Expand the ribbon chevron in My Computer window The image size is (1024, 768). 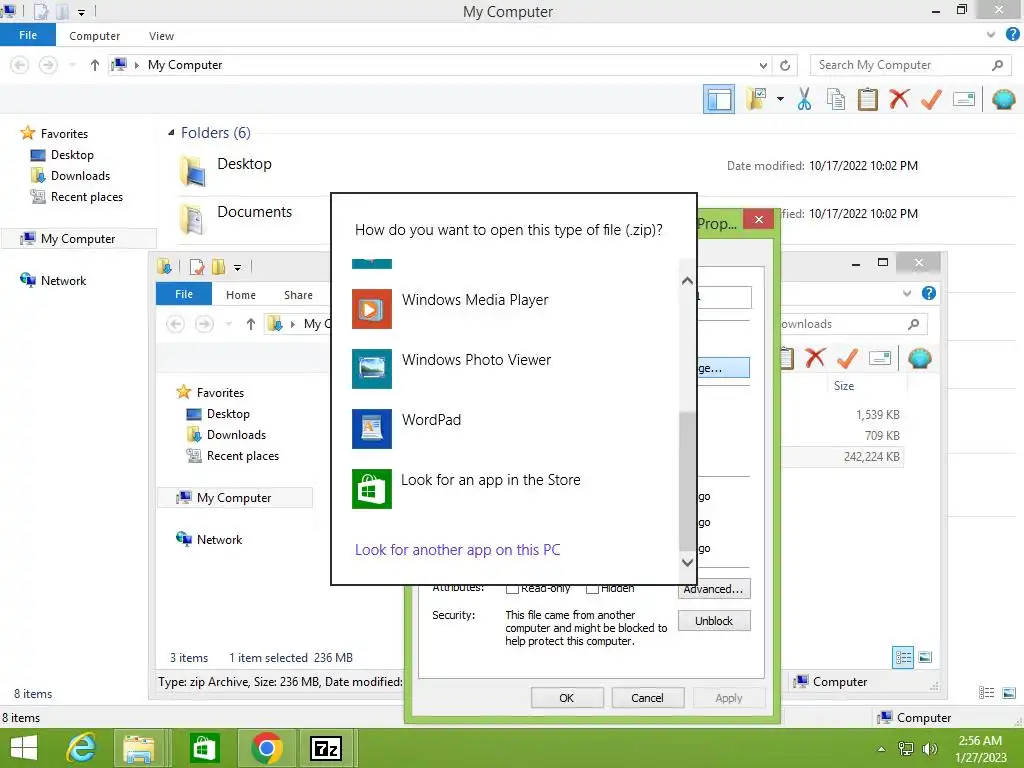coord(991,35)
